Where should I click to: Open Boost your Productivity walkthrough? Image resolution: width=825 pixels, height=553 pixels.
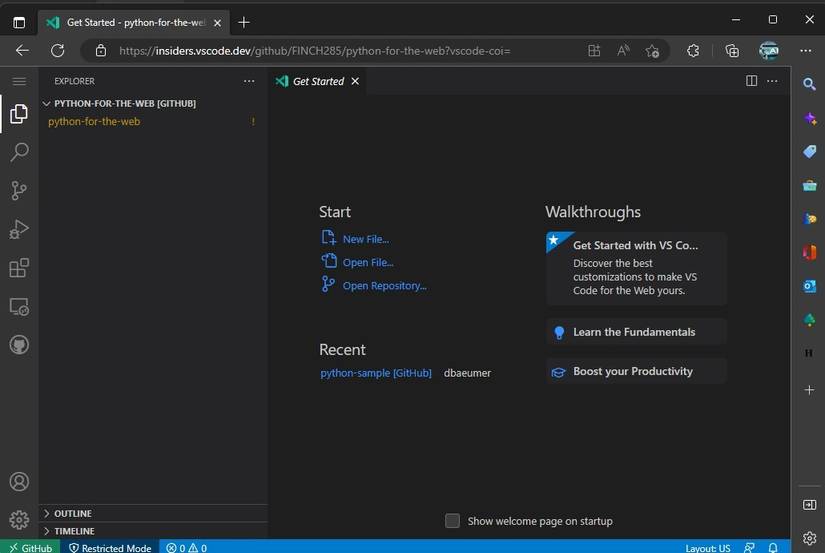(x=636, y=371)
